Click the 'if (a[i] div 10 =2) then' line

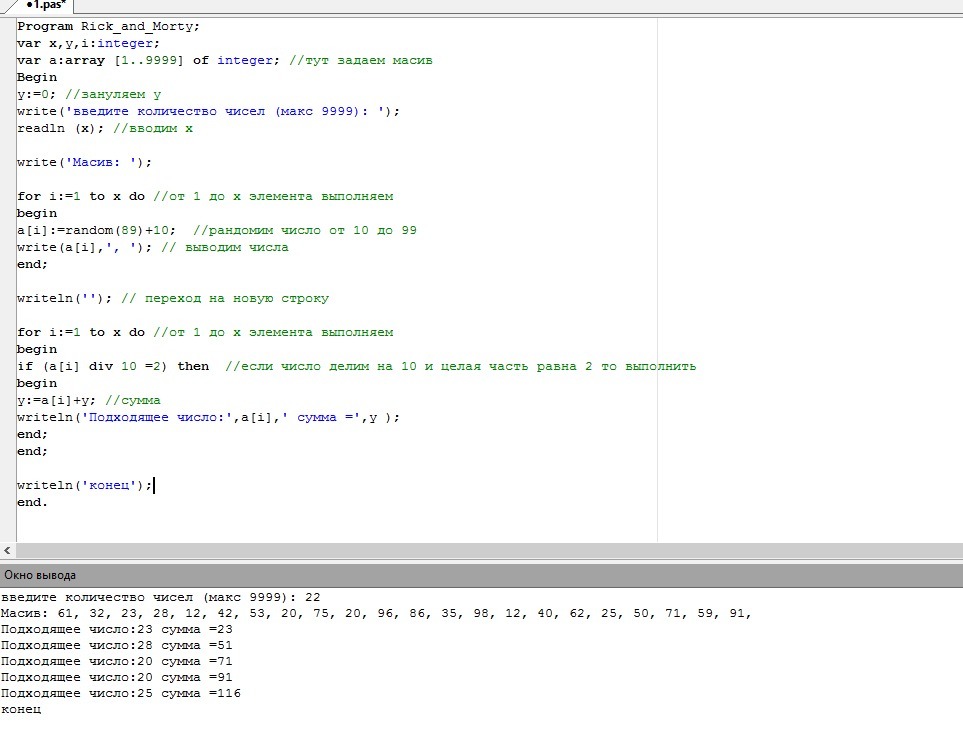pos(357,367)
